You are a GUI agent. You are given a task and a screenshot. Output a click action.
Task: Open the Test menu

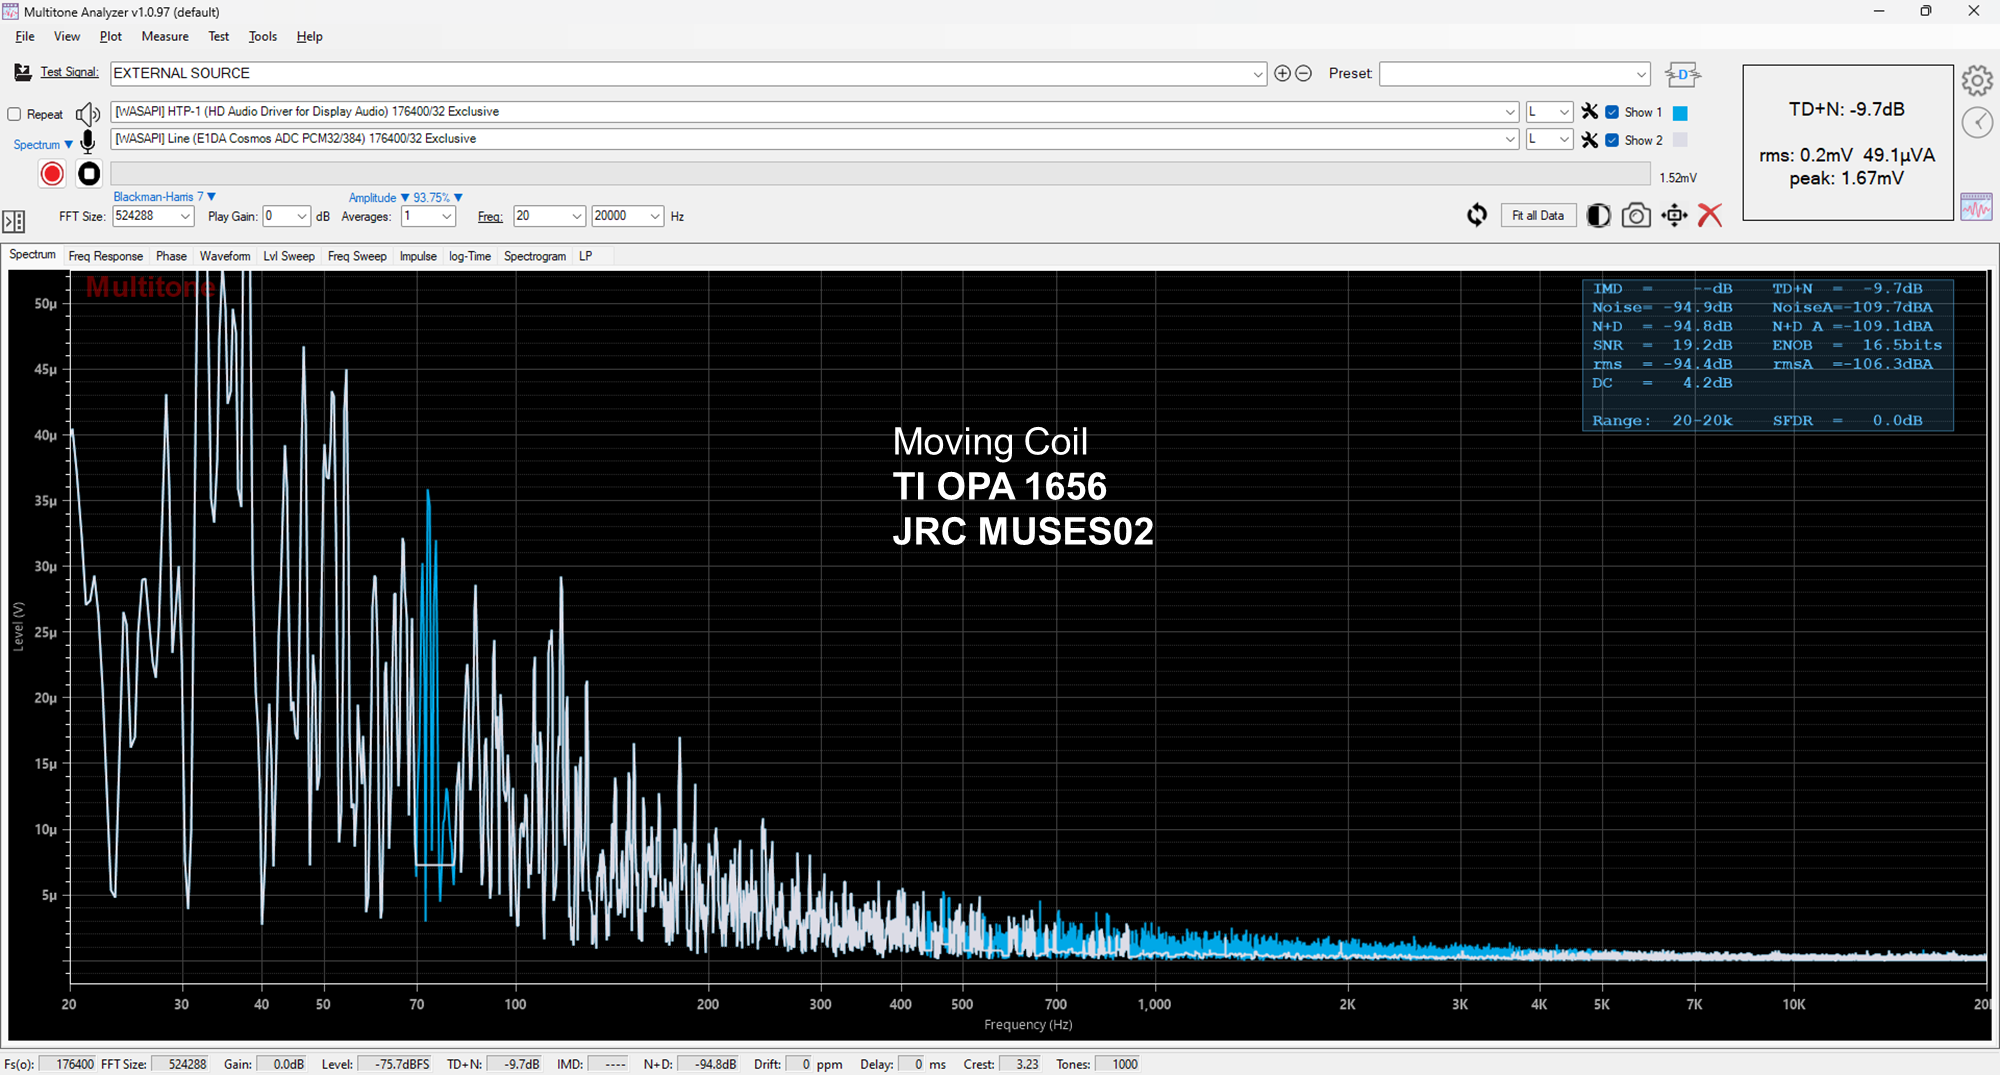218,36
